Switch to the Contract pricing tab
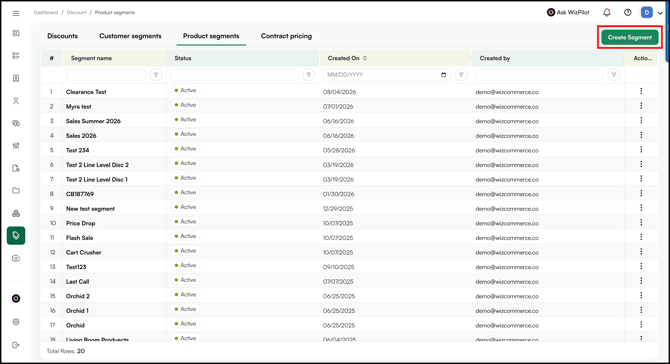 click(286, 36)
